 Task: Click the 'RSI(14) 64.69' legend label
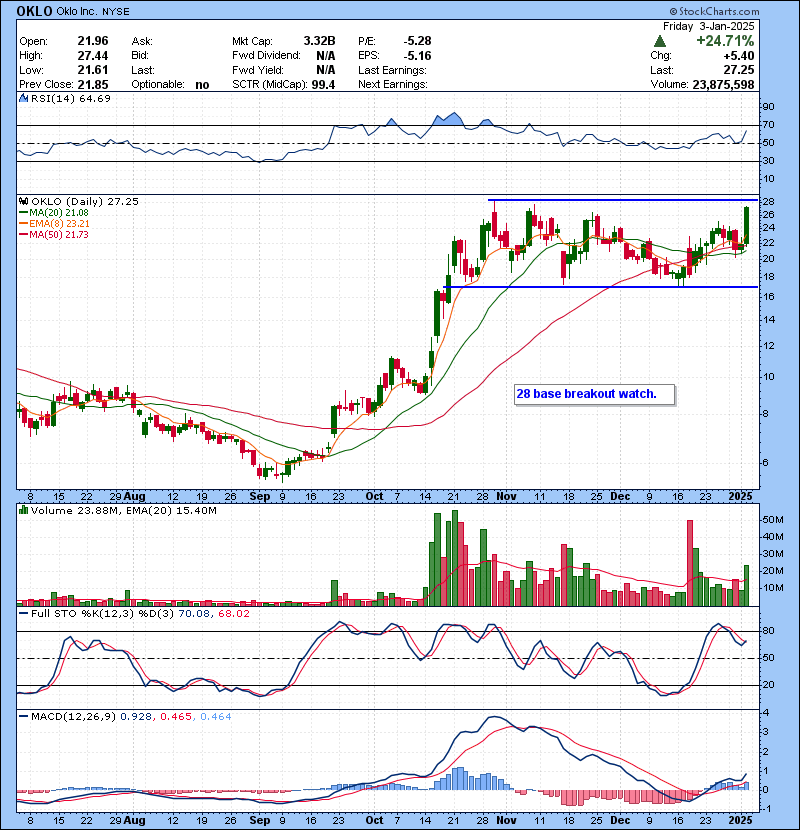pyautogui.click(x=71, y=98)
